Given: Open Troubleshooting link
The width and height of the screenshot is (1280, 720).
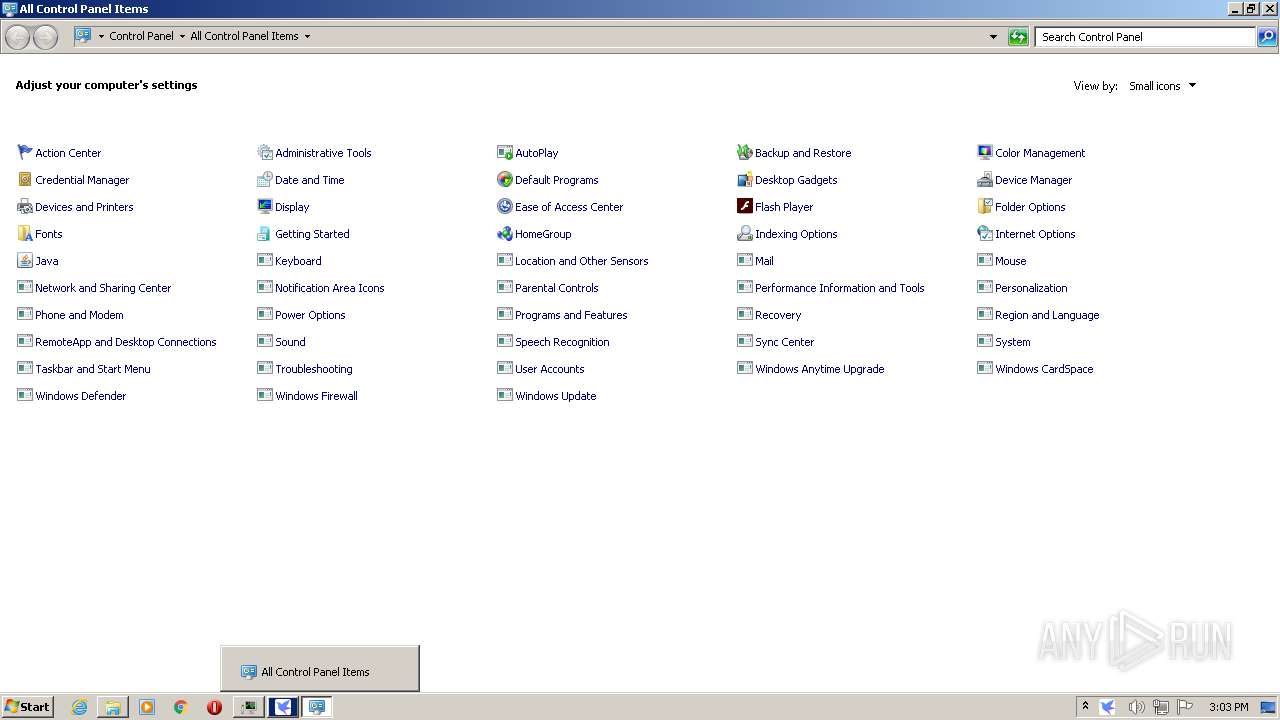Looking at the screenshot, I should 313,369.
